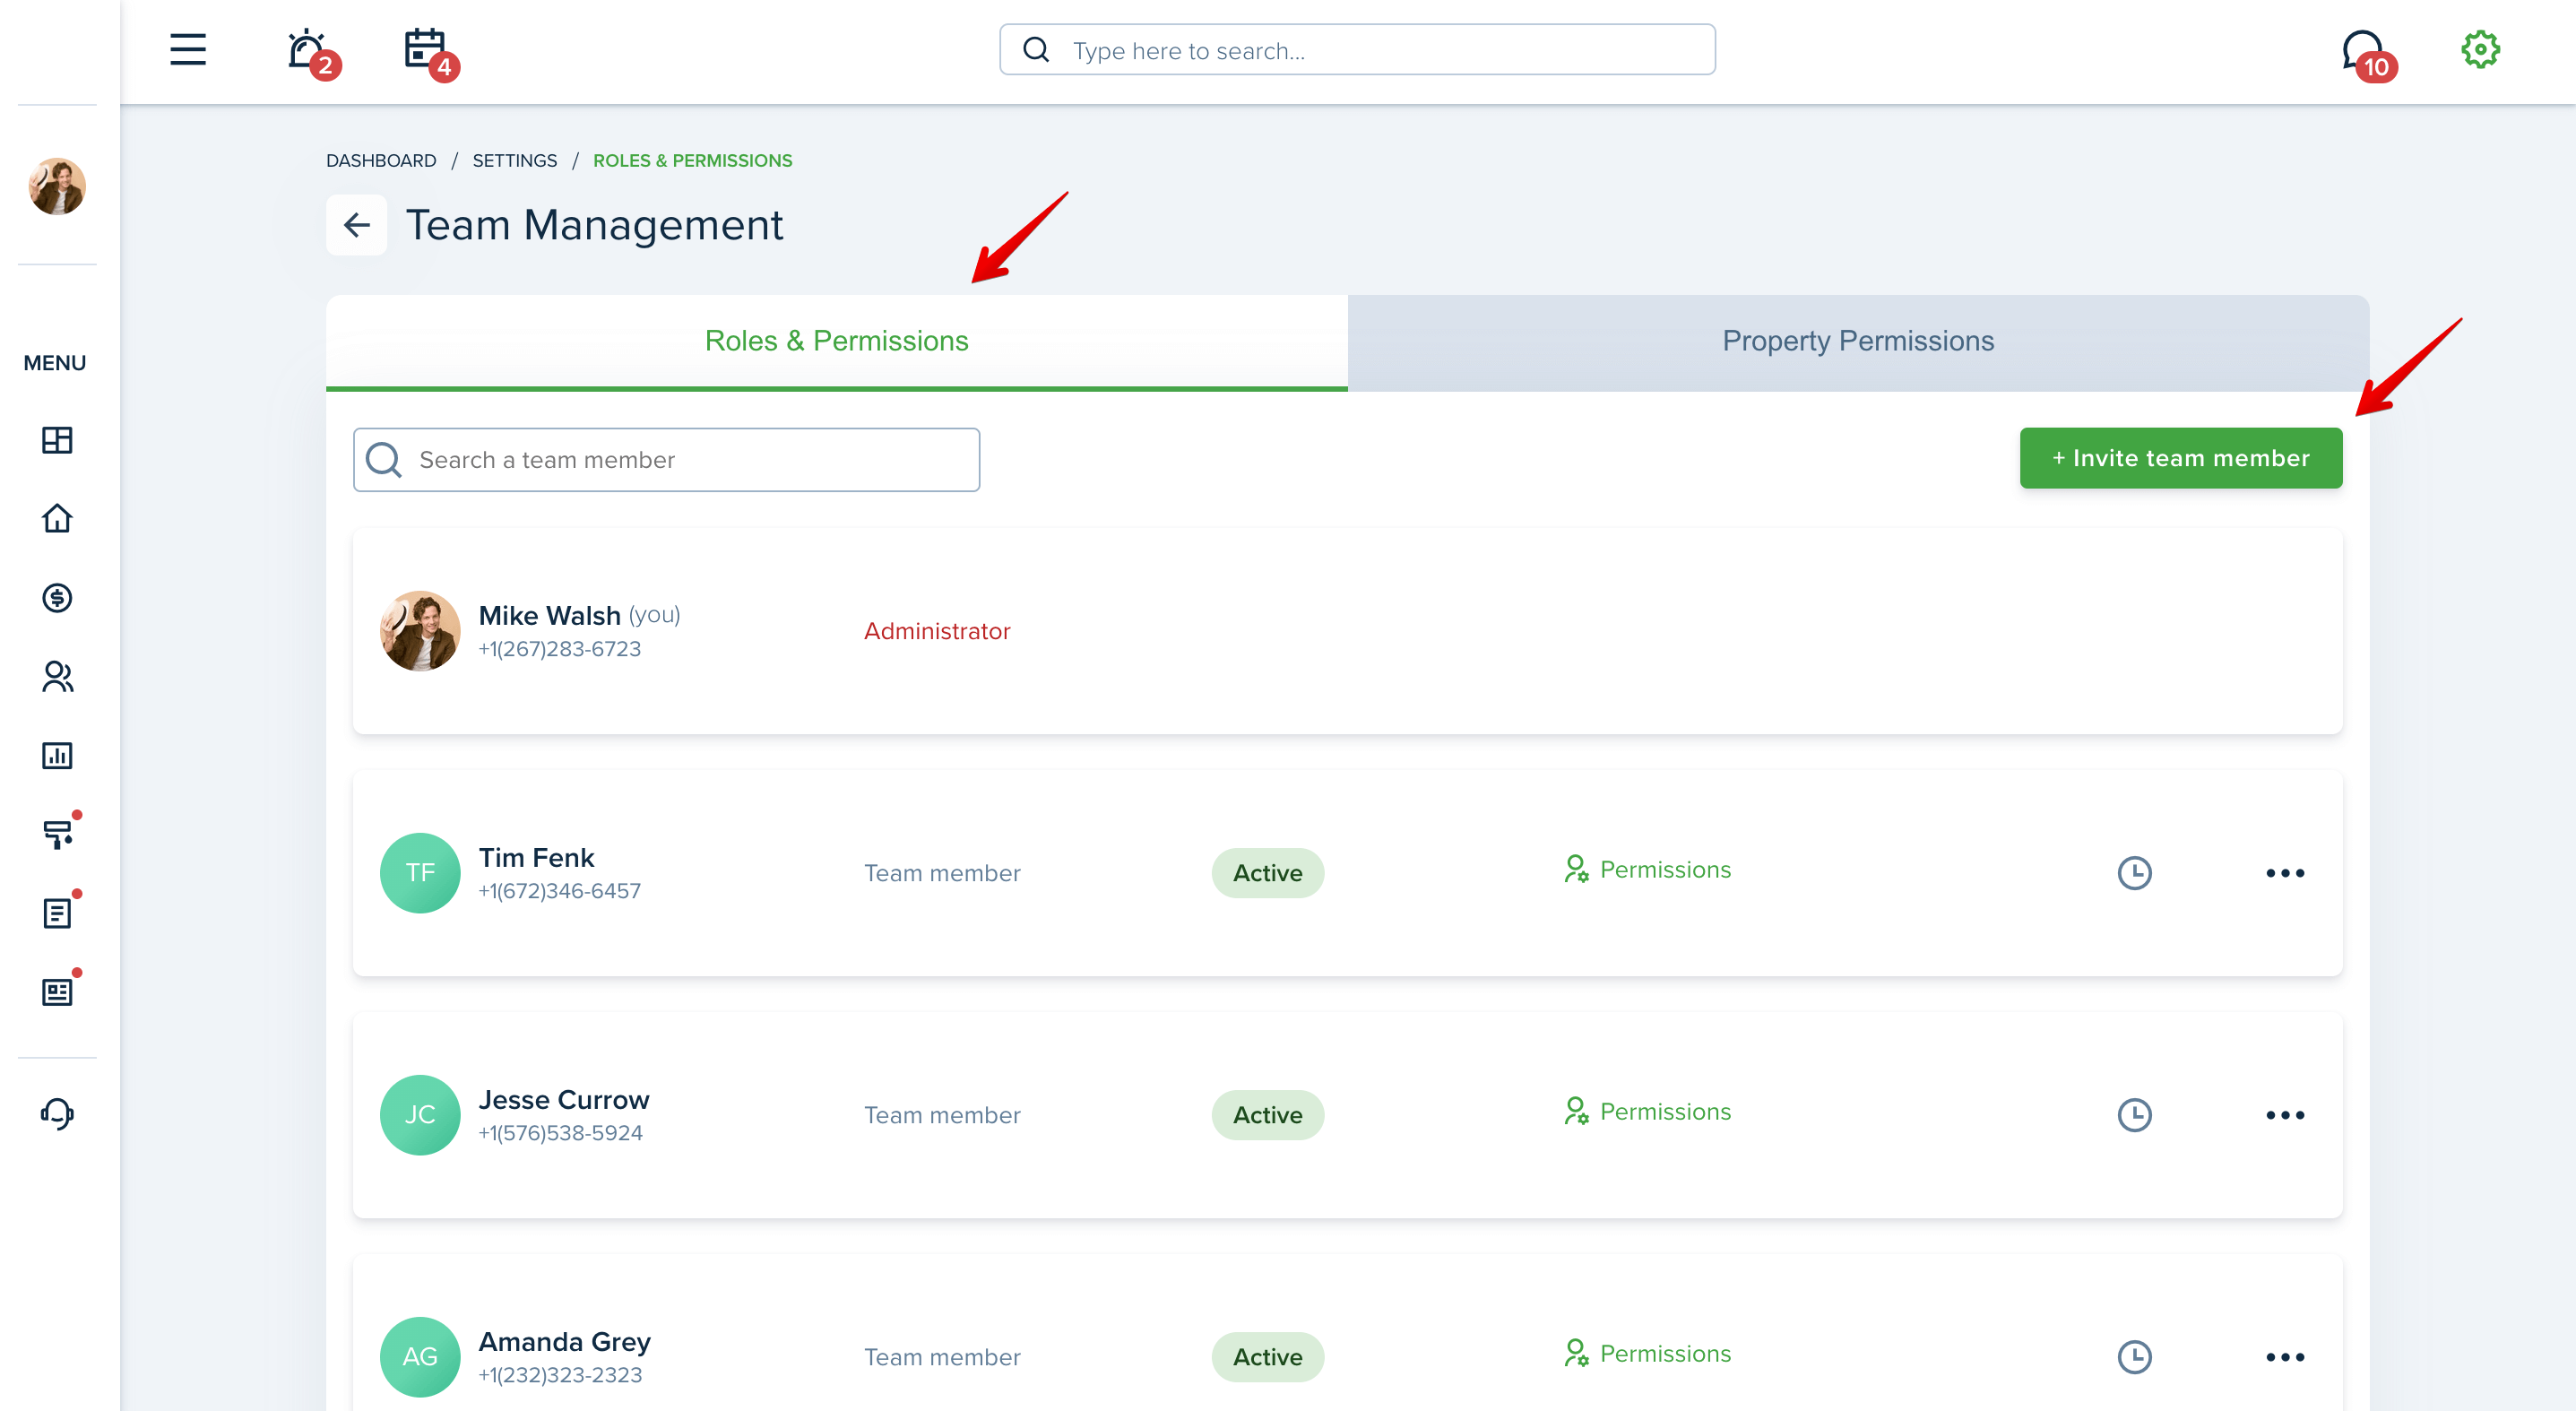Open settings gear icon

[x=2480, y=49]
